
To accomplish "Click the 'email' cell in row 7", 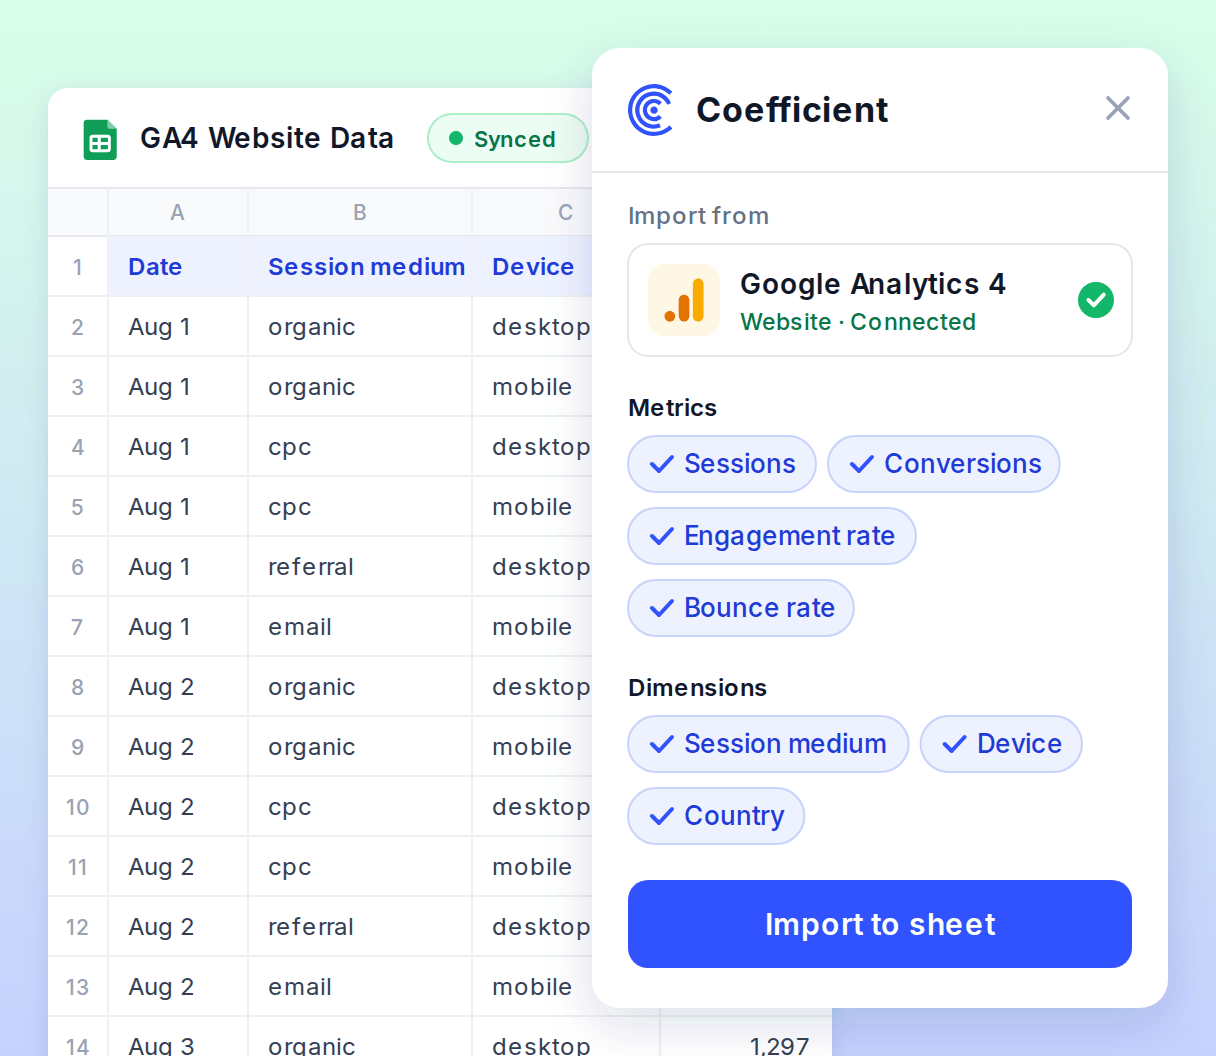I will (x=360, y=627).
